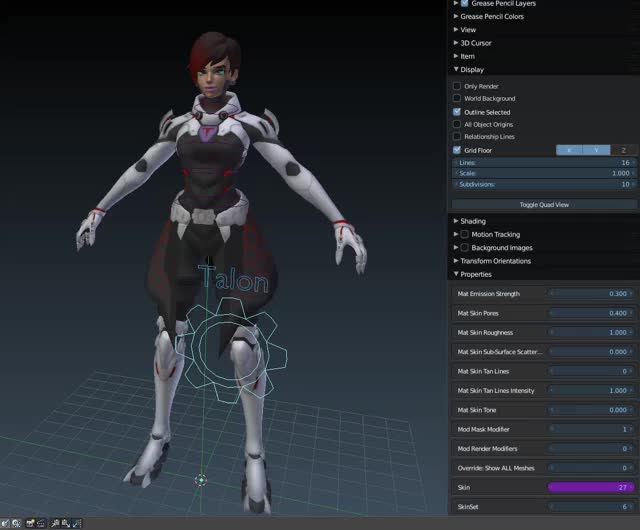This screenshot has height=530, width=640.
Task: Enable All Object Origins
Action: click(x=457, y=124)
